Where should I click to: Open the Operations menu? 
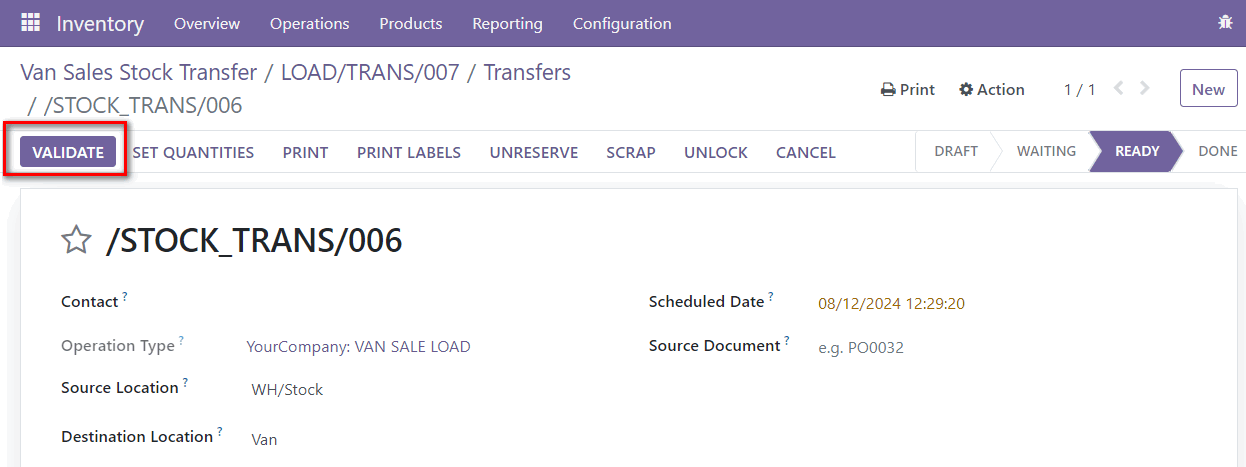310,23
